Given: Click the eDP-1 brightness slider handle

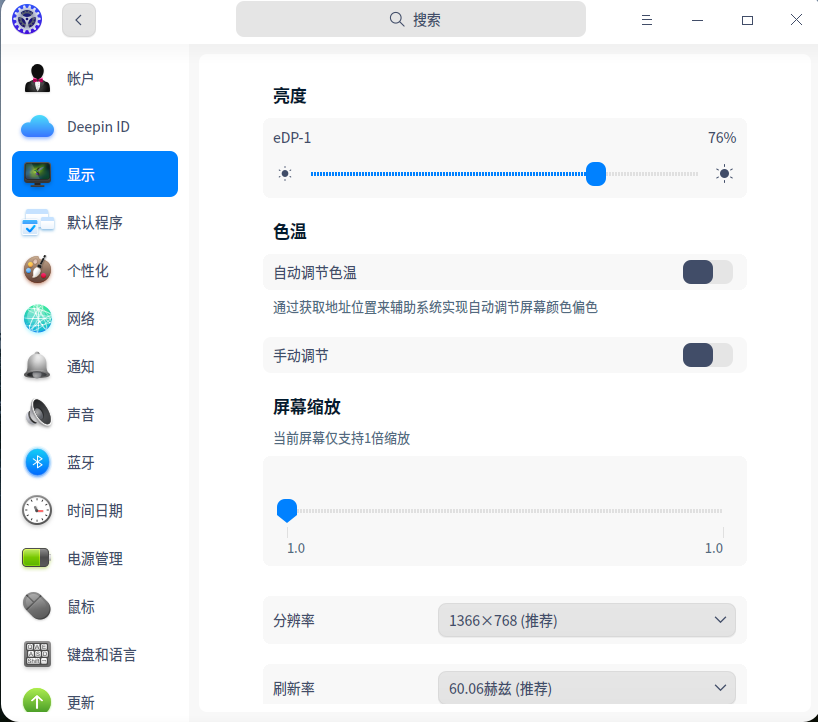Looking at the screenshot, I should point(596,174).
